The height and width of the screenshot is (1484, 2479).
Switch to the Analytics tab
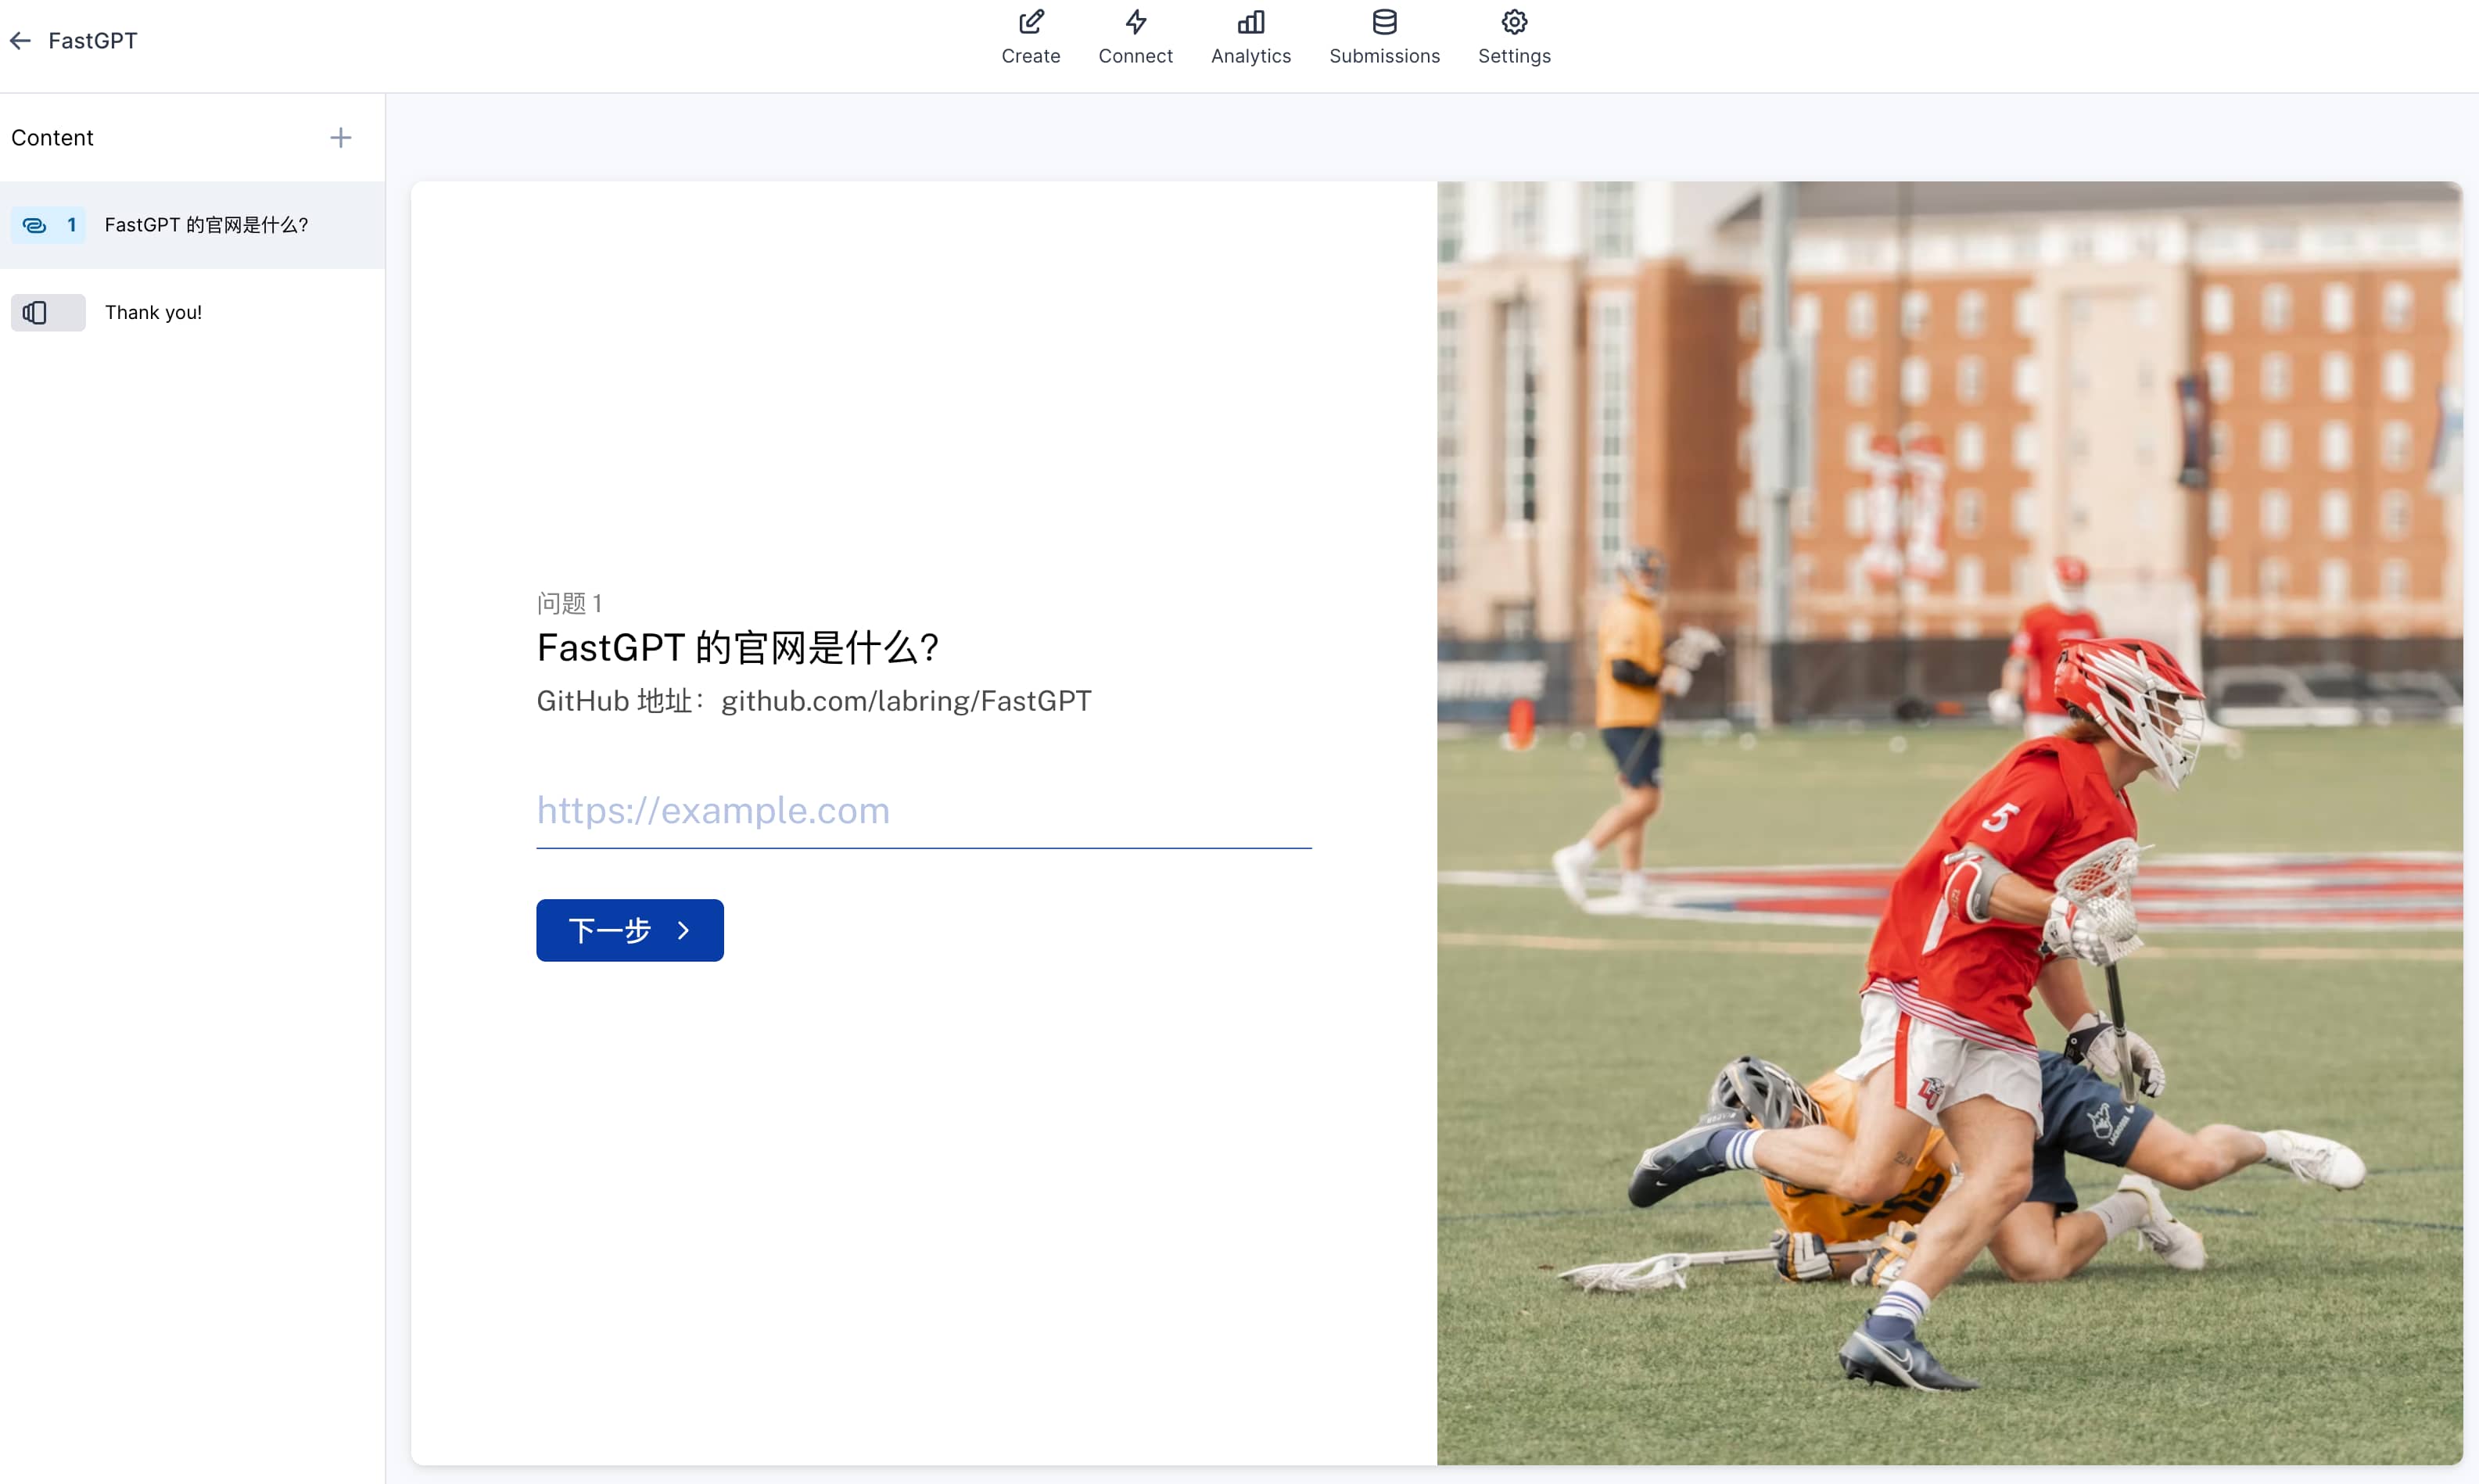pyautogui.click(x=1250, y=56)
